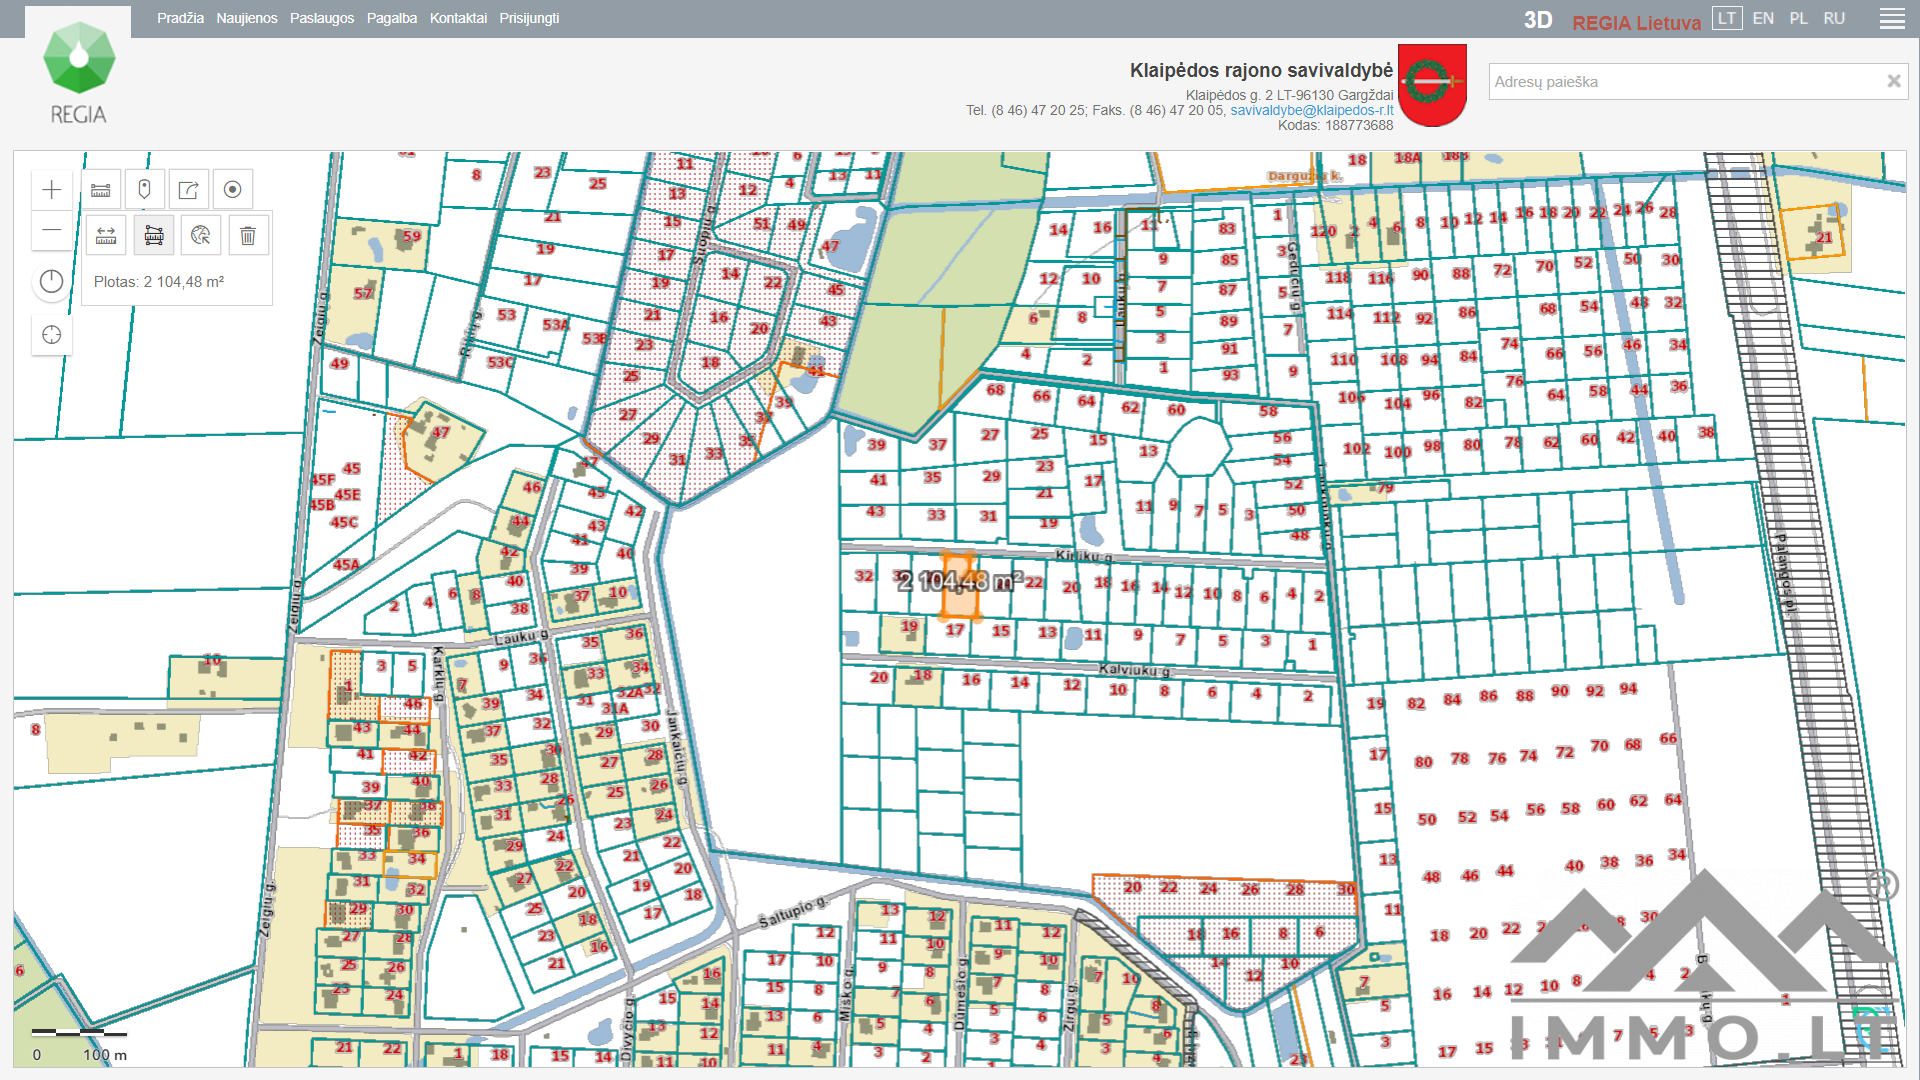Open the Pradžia menu item
The image size is (1920, 1080).
point(180,18)
